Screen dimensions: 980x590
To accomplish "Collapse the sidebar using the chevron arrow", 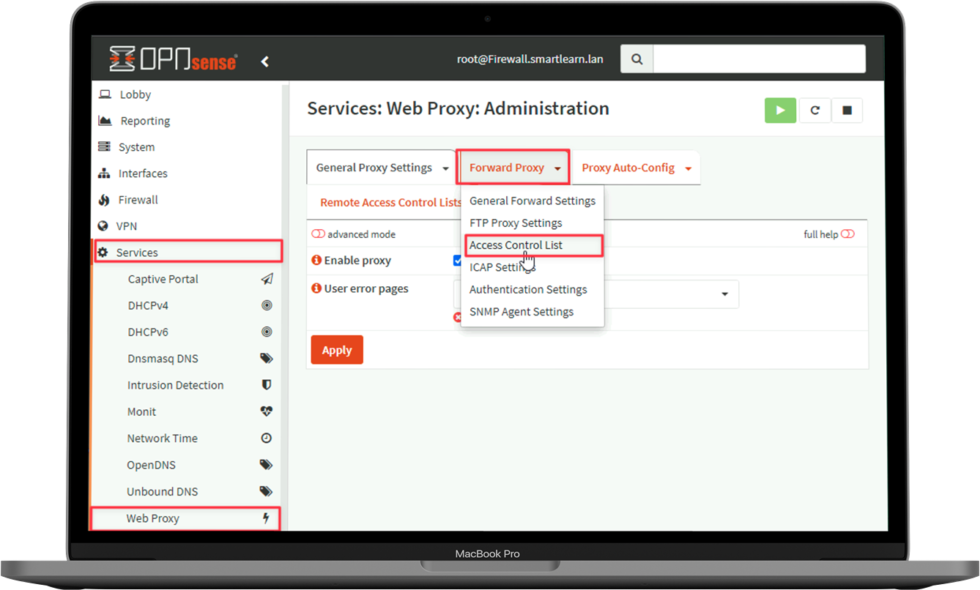I will [x=265, y=60].
